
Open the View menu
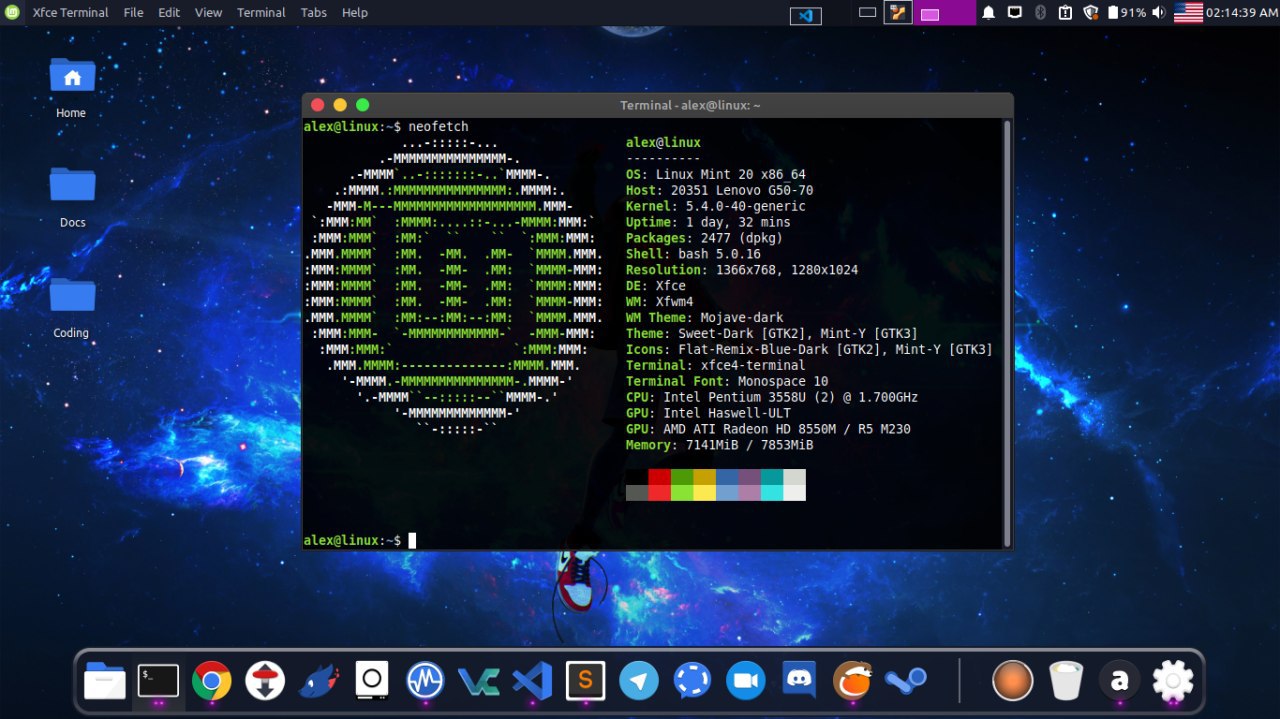[208, 12]
